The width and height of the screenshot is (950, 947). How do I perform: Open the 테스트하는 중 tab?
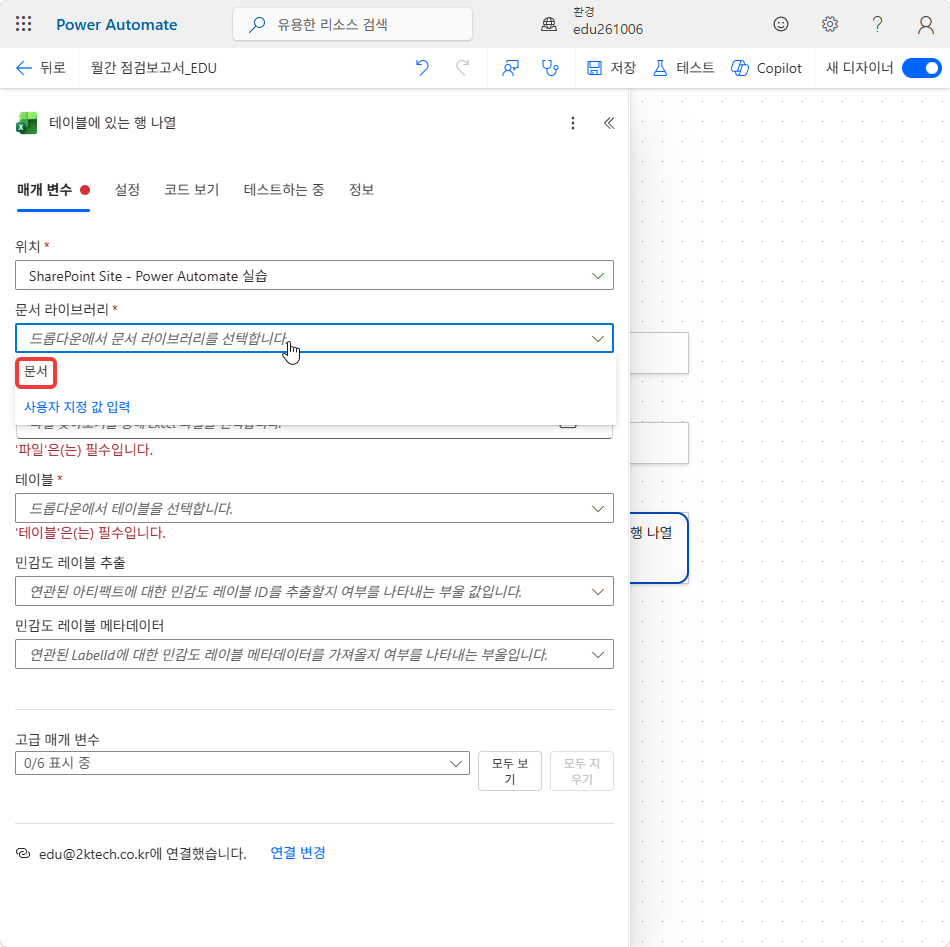coord(284,190)
